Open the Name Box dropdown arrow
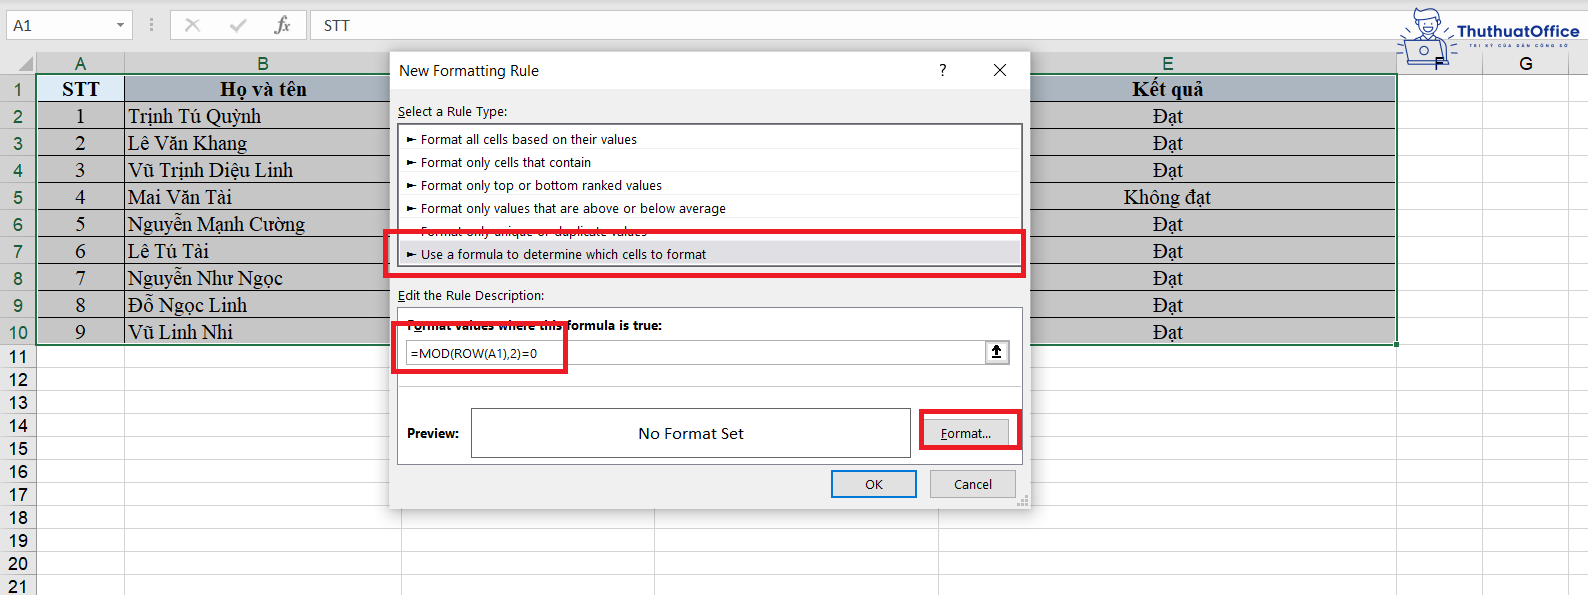The image size is (1588, 595). pos(120,25)
